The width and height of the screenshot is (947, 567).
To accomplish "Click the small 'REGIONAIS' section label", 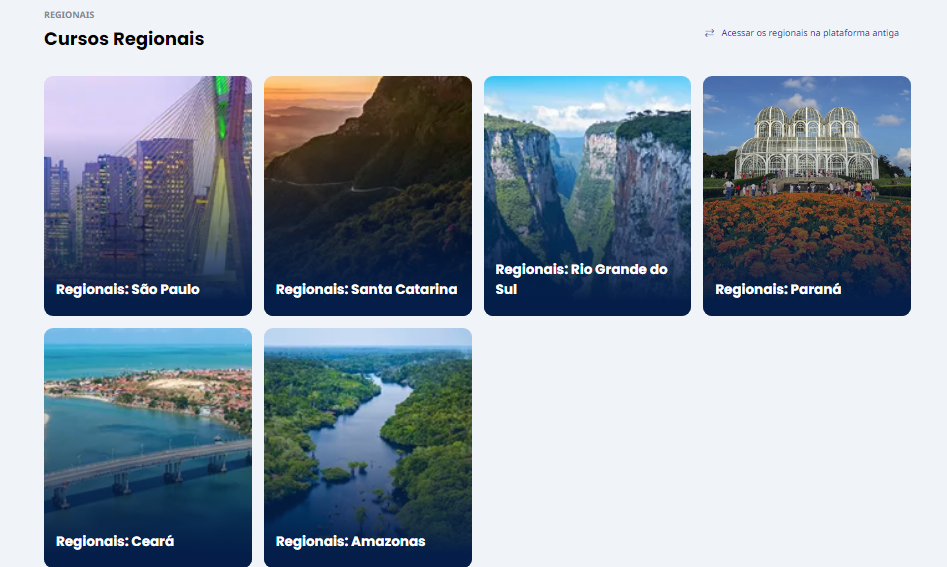I will pos(69,14).
